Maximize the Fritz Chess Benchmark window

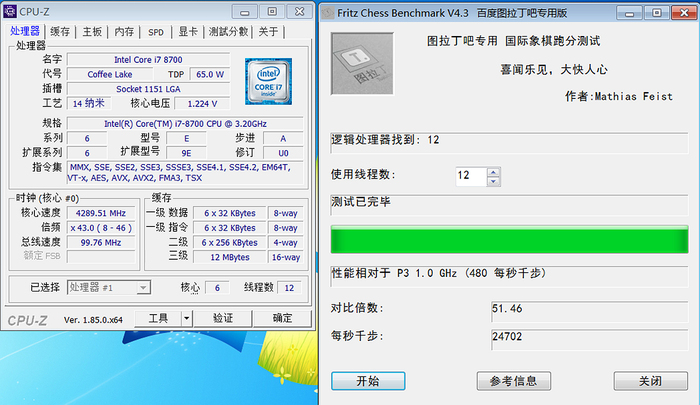(x=657, y=13)
